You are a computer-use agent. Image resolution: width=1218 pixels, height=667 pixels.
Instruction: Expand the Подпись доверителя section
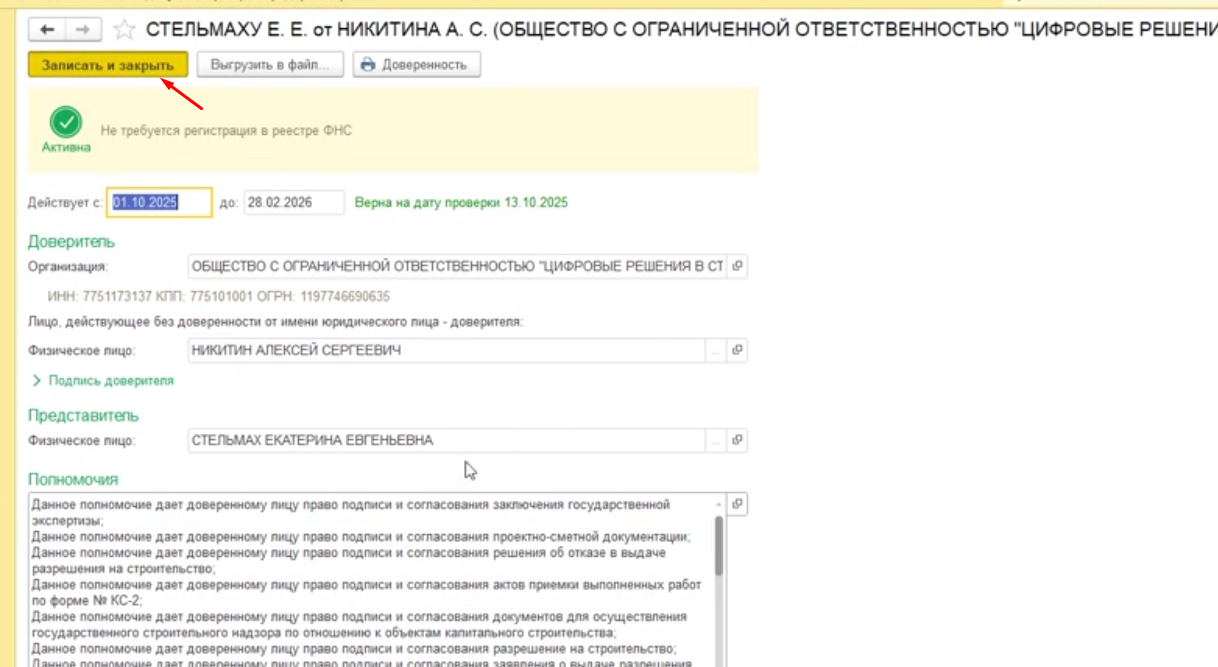(x=38, y=381)
